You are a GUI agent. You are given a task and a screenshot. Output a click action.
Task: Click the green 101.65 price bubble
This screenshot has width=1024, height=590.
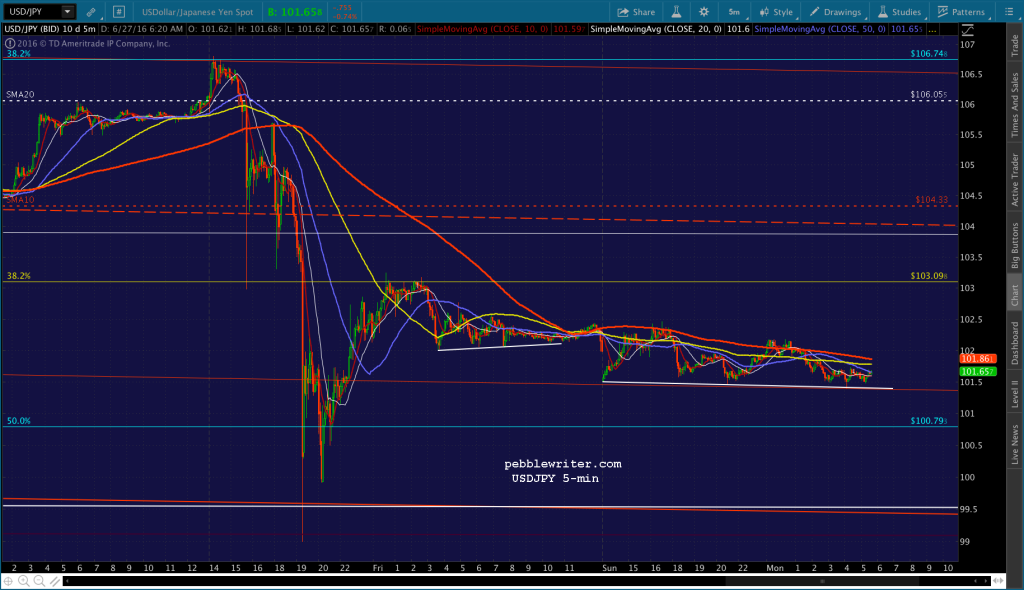[978, 371]
